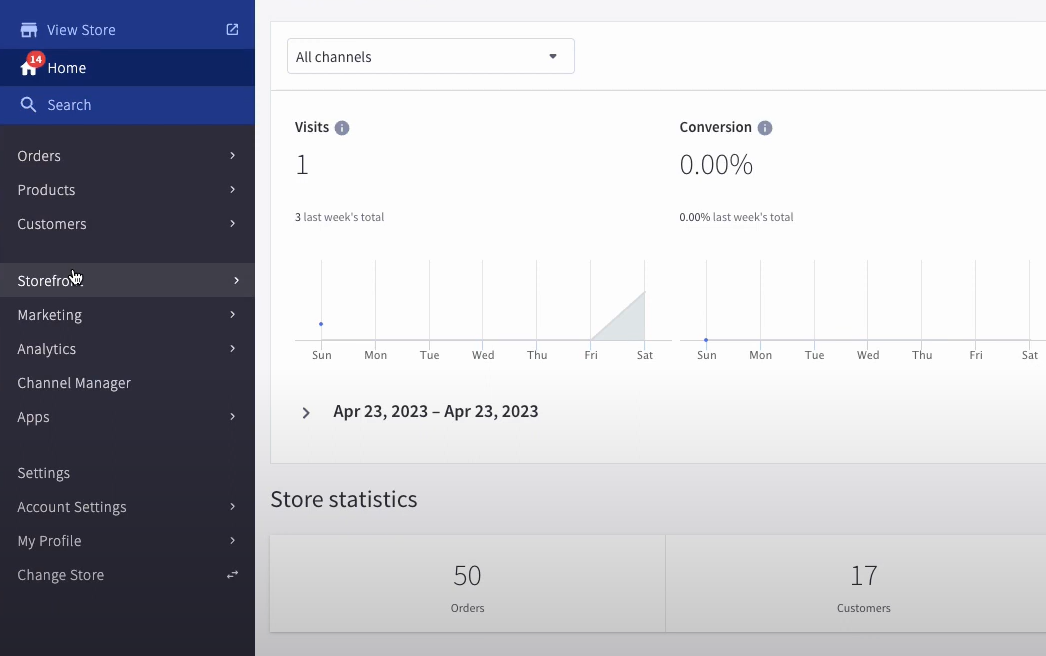Show Visits info tooltip icon
Screen dimensions: 1046x656
(342, 127)
